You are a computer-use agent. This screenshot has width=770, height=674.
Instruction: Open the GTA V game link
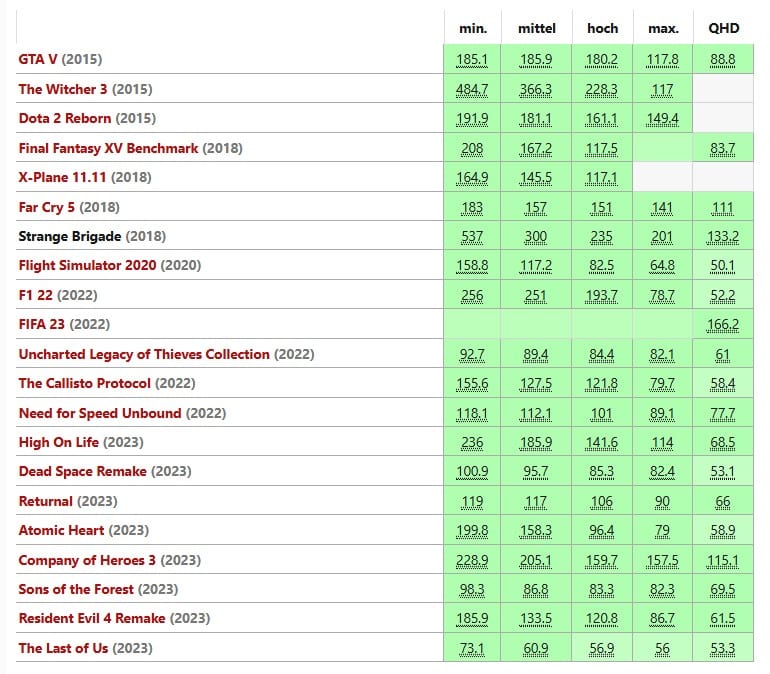(x=38, y=59)
